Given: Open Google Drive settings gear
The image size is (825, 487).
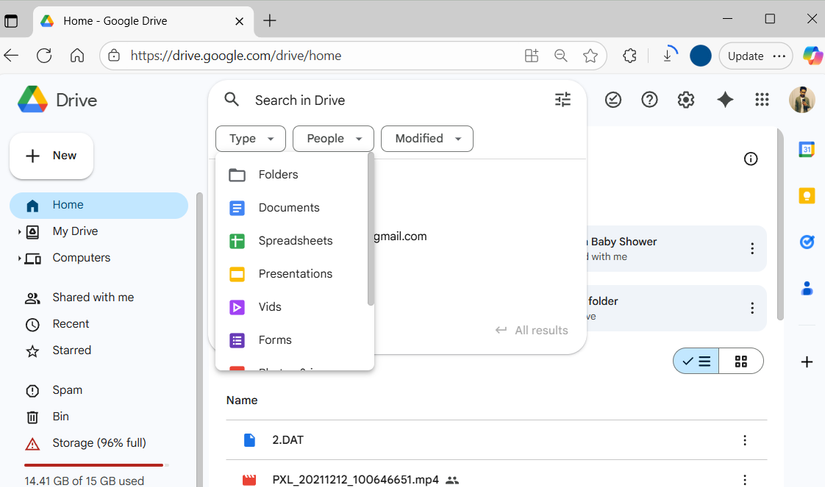Looking at the screenshot, I should (685, 100).
